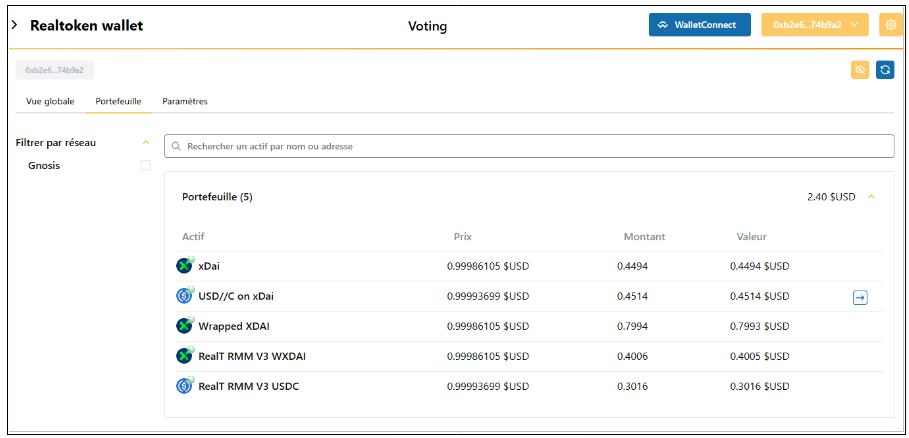Image resolution: width=909 pixels, height=438 pixels.
Task: Collapse the Filtrer par réseau section
Action: tap(146, 143)
